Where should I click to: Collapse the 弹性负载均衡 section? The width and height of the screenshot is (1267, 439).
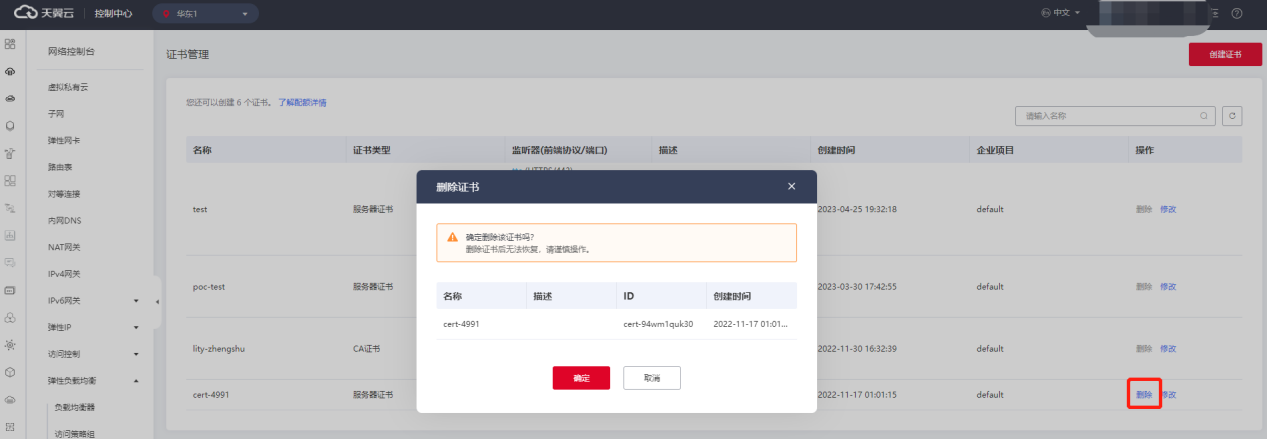point(136,380)
